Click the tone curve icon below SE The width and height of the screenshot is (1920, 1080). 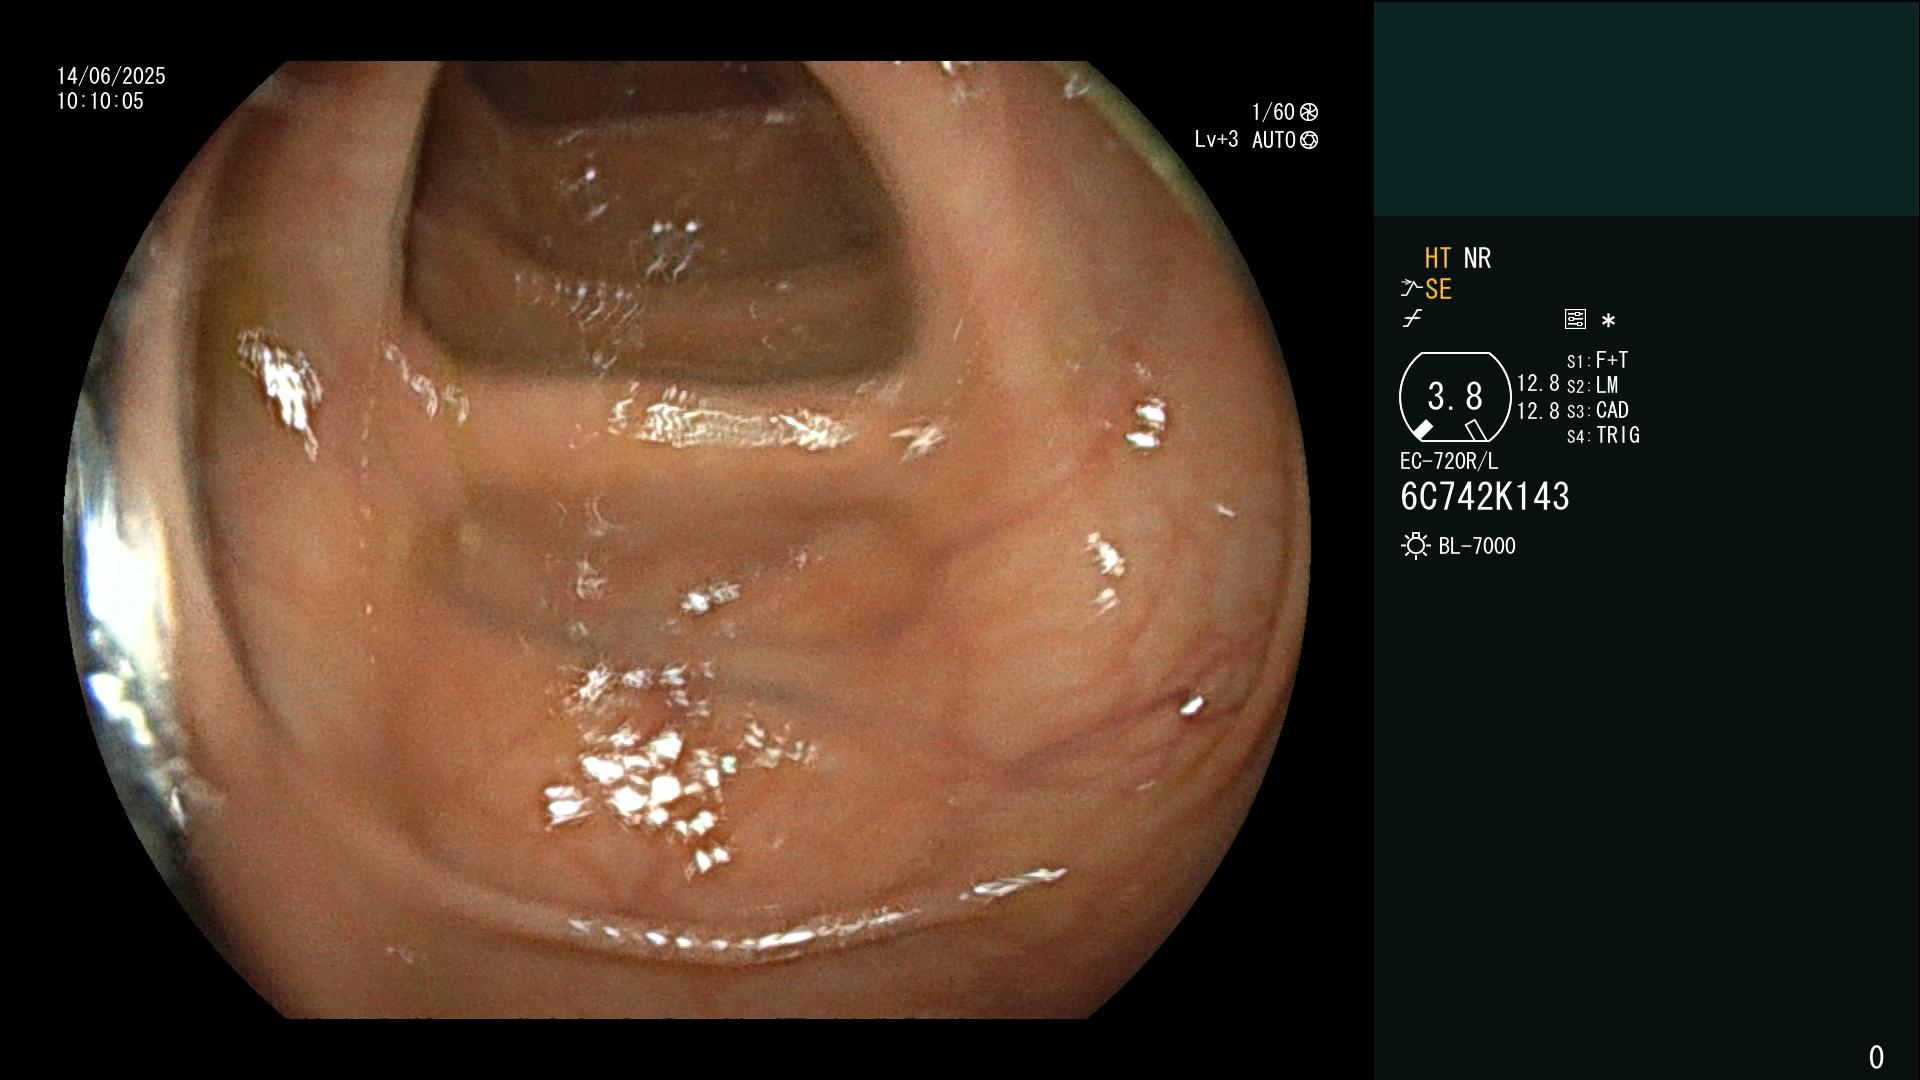[1412, 319]
